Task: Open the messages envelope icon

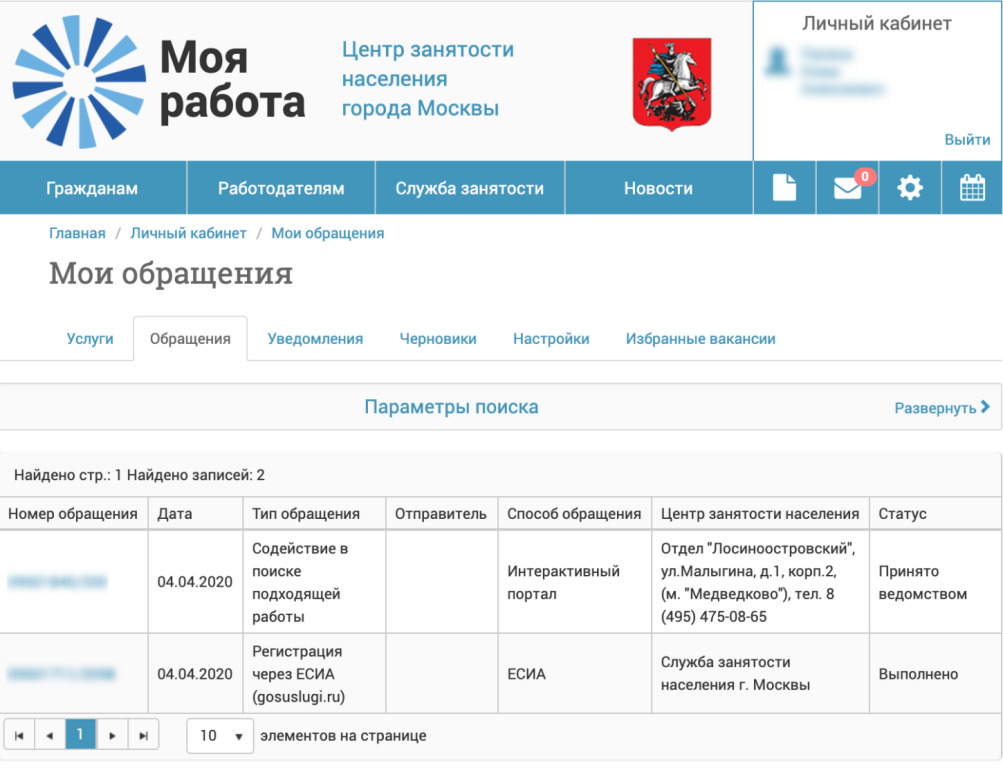Action: [x=847, y=188]
